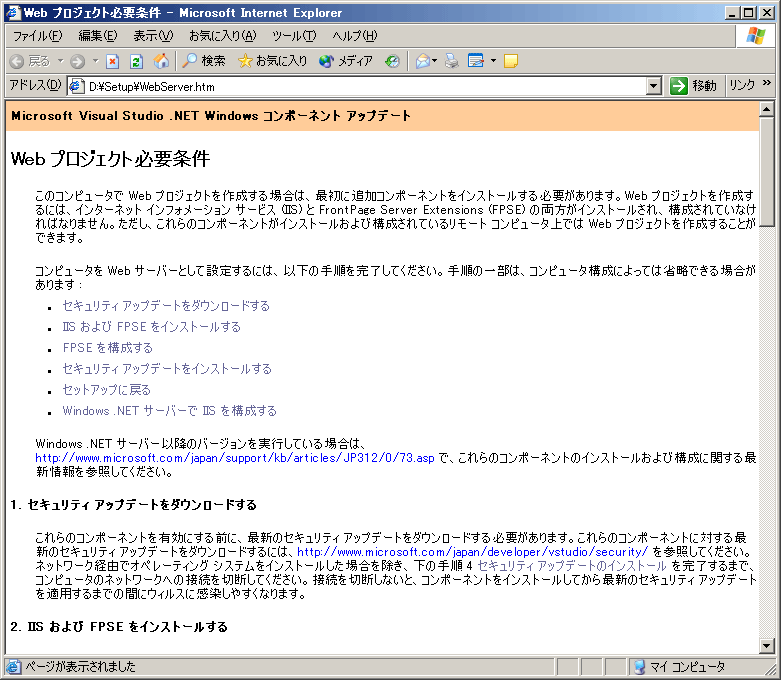Click the Windows flag logo
781x680 pixels.
pyautogui.click(x=756, y=36)
